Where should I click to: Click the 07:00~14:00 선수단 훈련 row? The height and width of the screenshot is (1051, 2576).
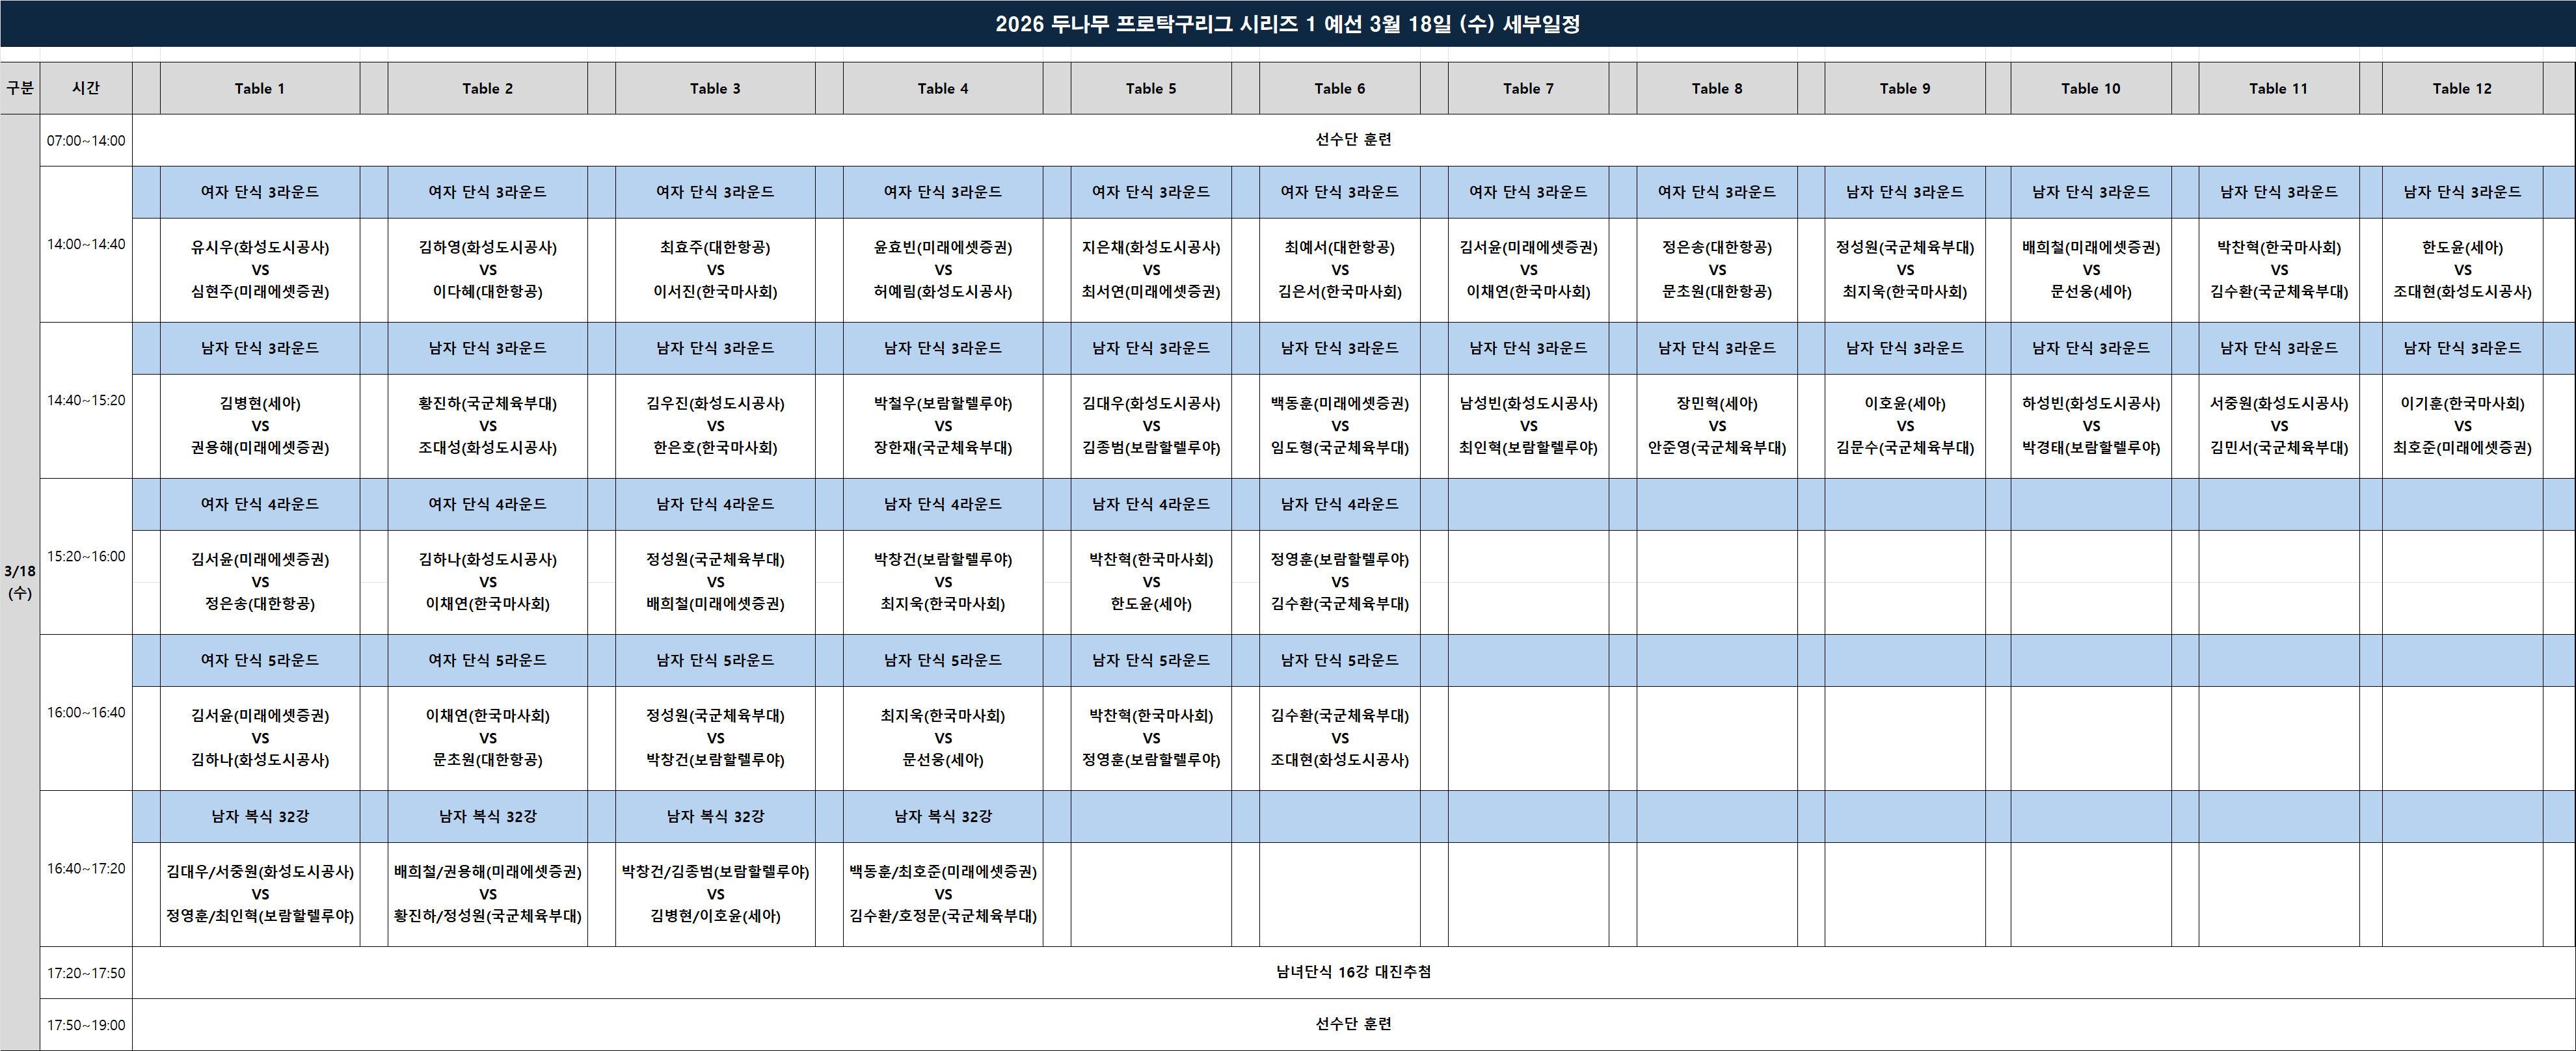[1352, 140]
